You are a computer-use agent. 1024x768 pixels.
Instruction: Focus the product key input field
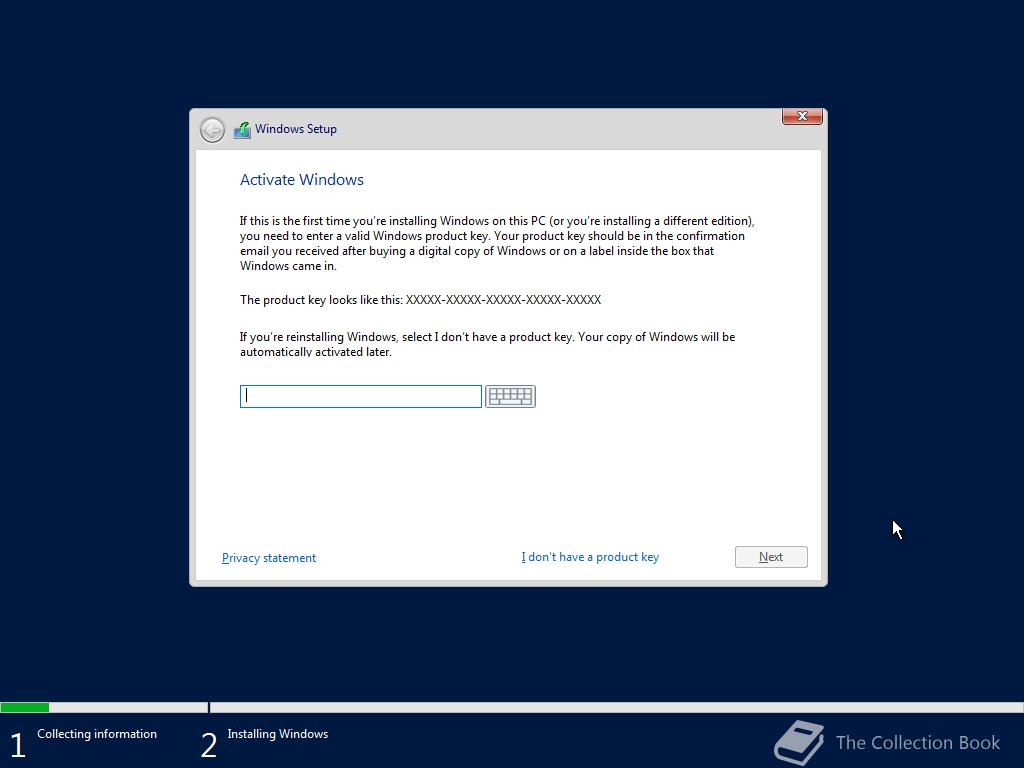point(360,396)
